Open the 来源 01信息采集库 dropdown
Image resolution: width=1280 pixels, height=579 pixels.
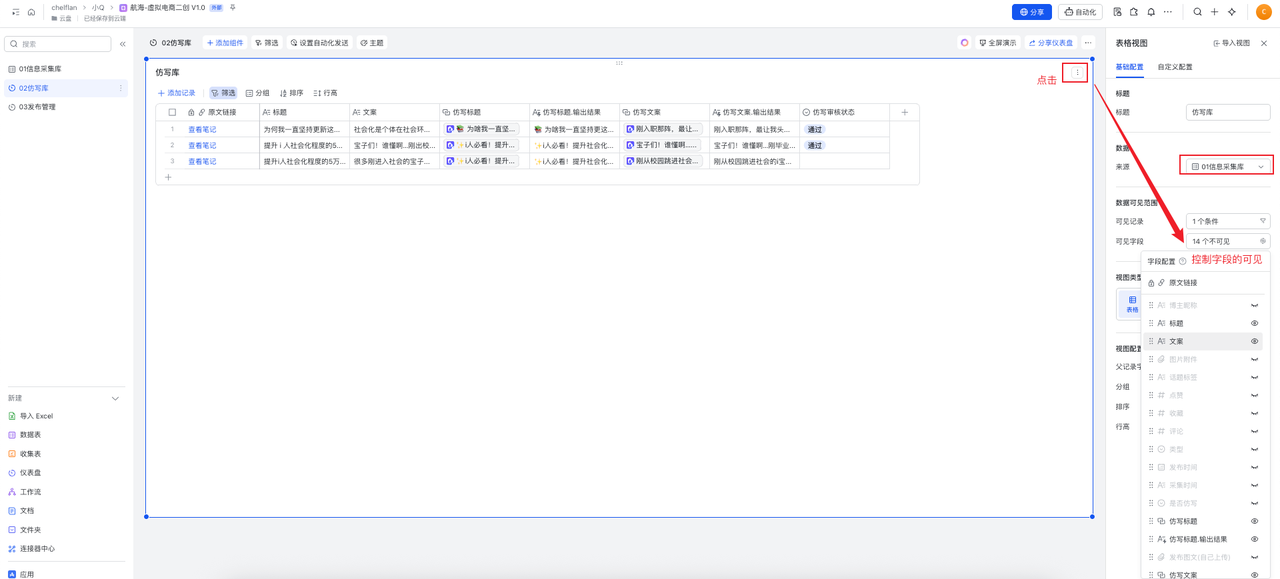click(x=1227, y=166)
